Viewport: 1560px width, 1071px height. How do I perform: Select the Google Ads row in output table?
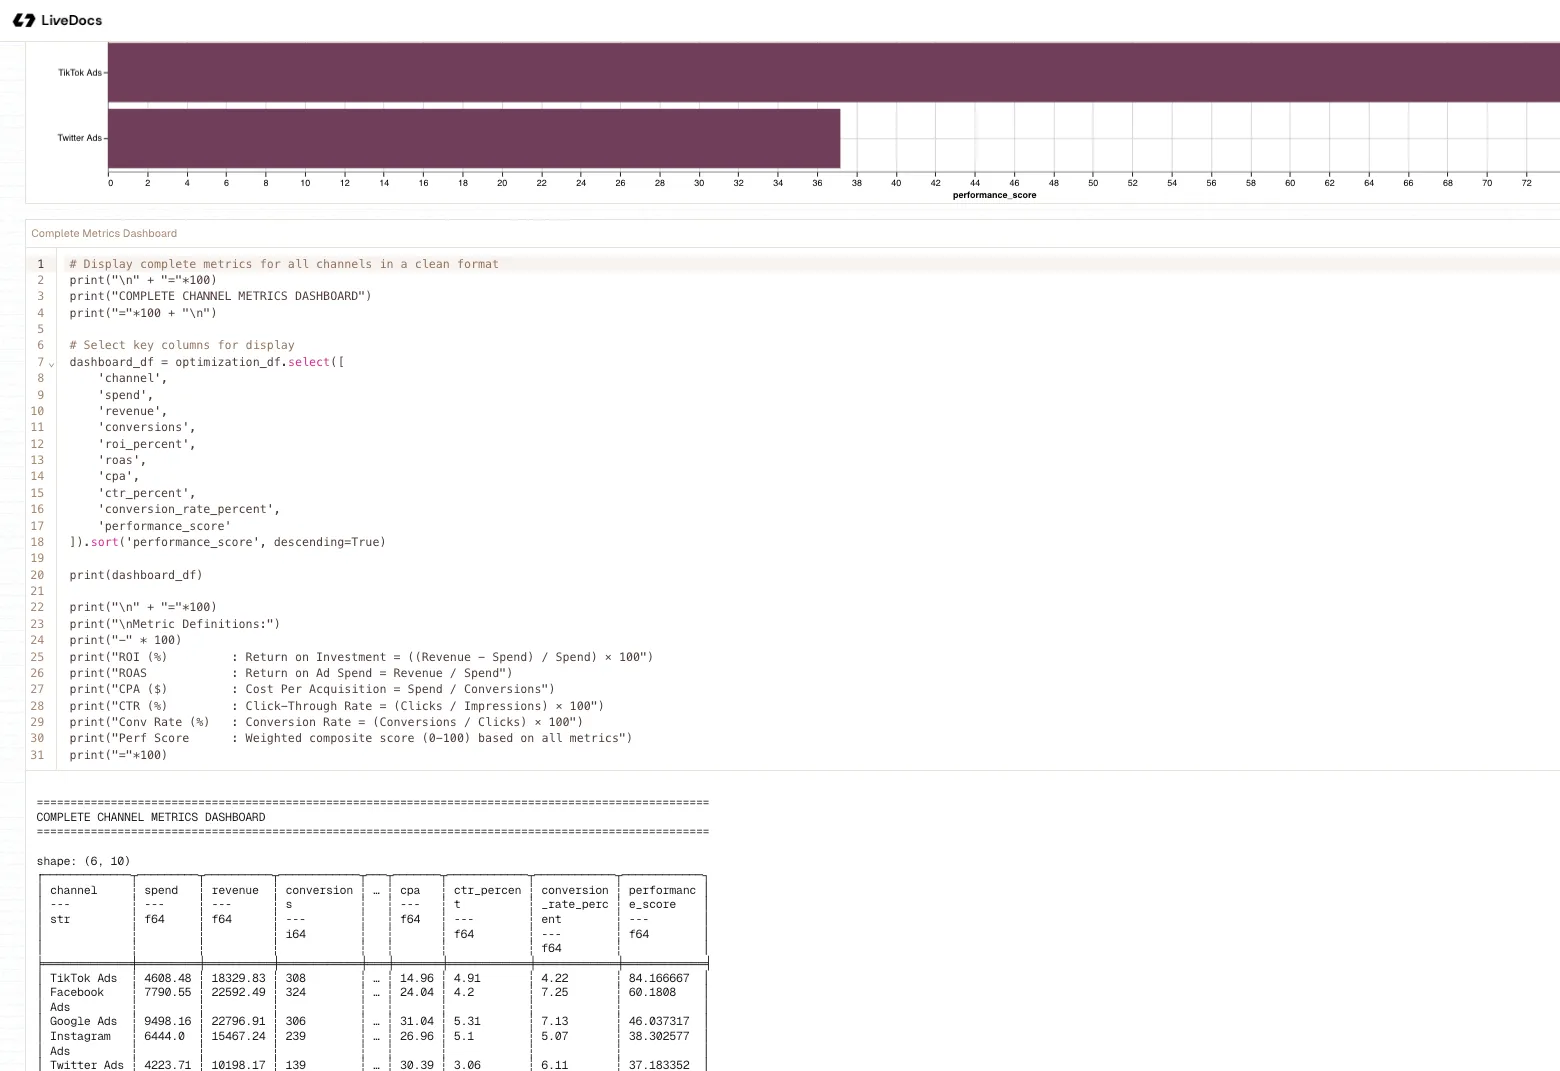coord(83,1021)
